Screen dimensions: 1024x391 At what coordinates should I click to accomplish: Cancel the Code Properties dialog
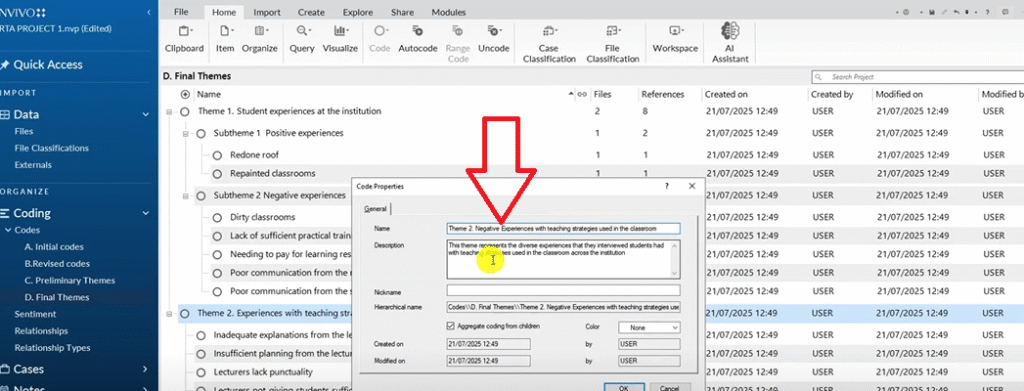(x=670, y=388)
